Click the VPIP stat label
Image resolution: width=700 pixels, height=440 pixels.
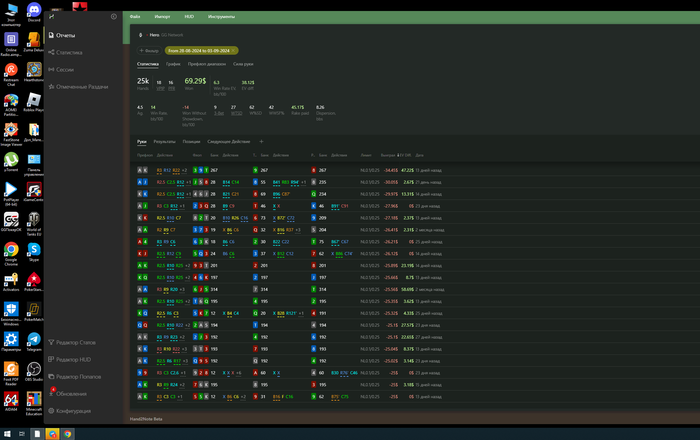pos(160,88)
